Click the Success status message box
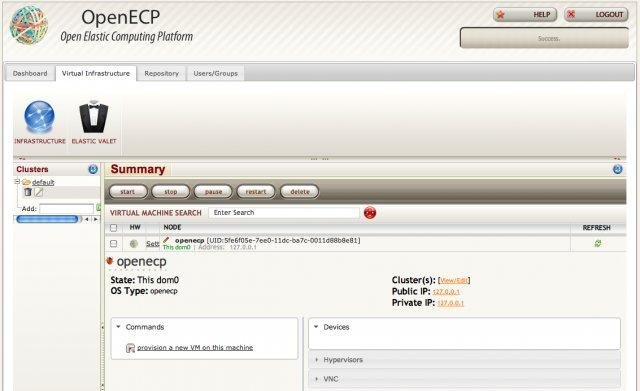This screenshot has height=391, width=640. (x=544, y=38)
